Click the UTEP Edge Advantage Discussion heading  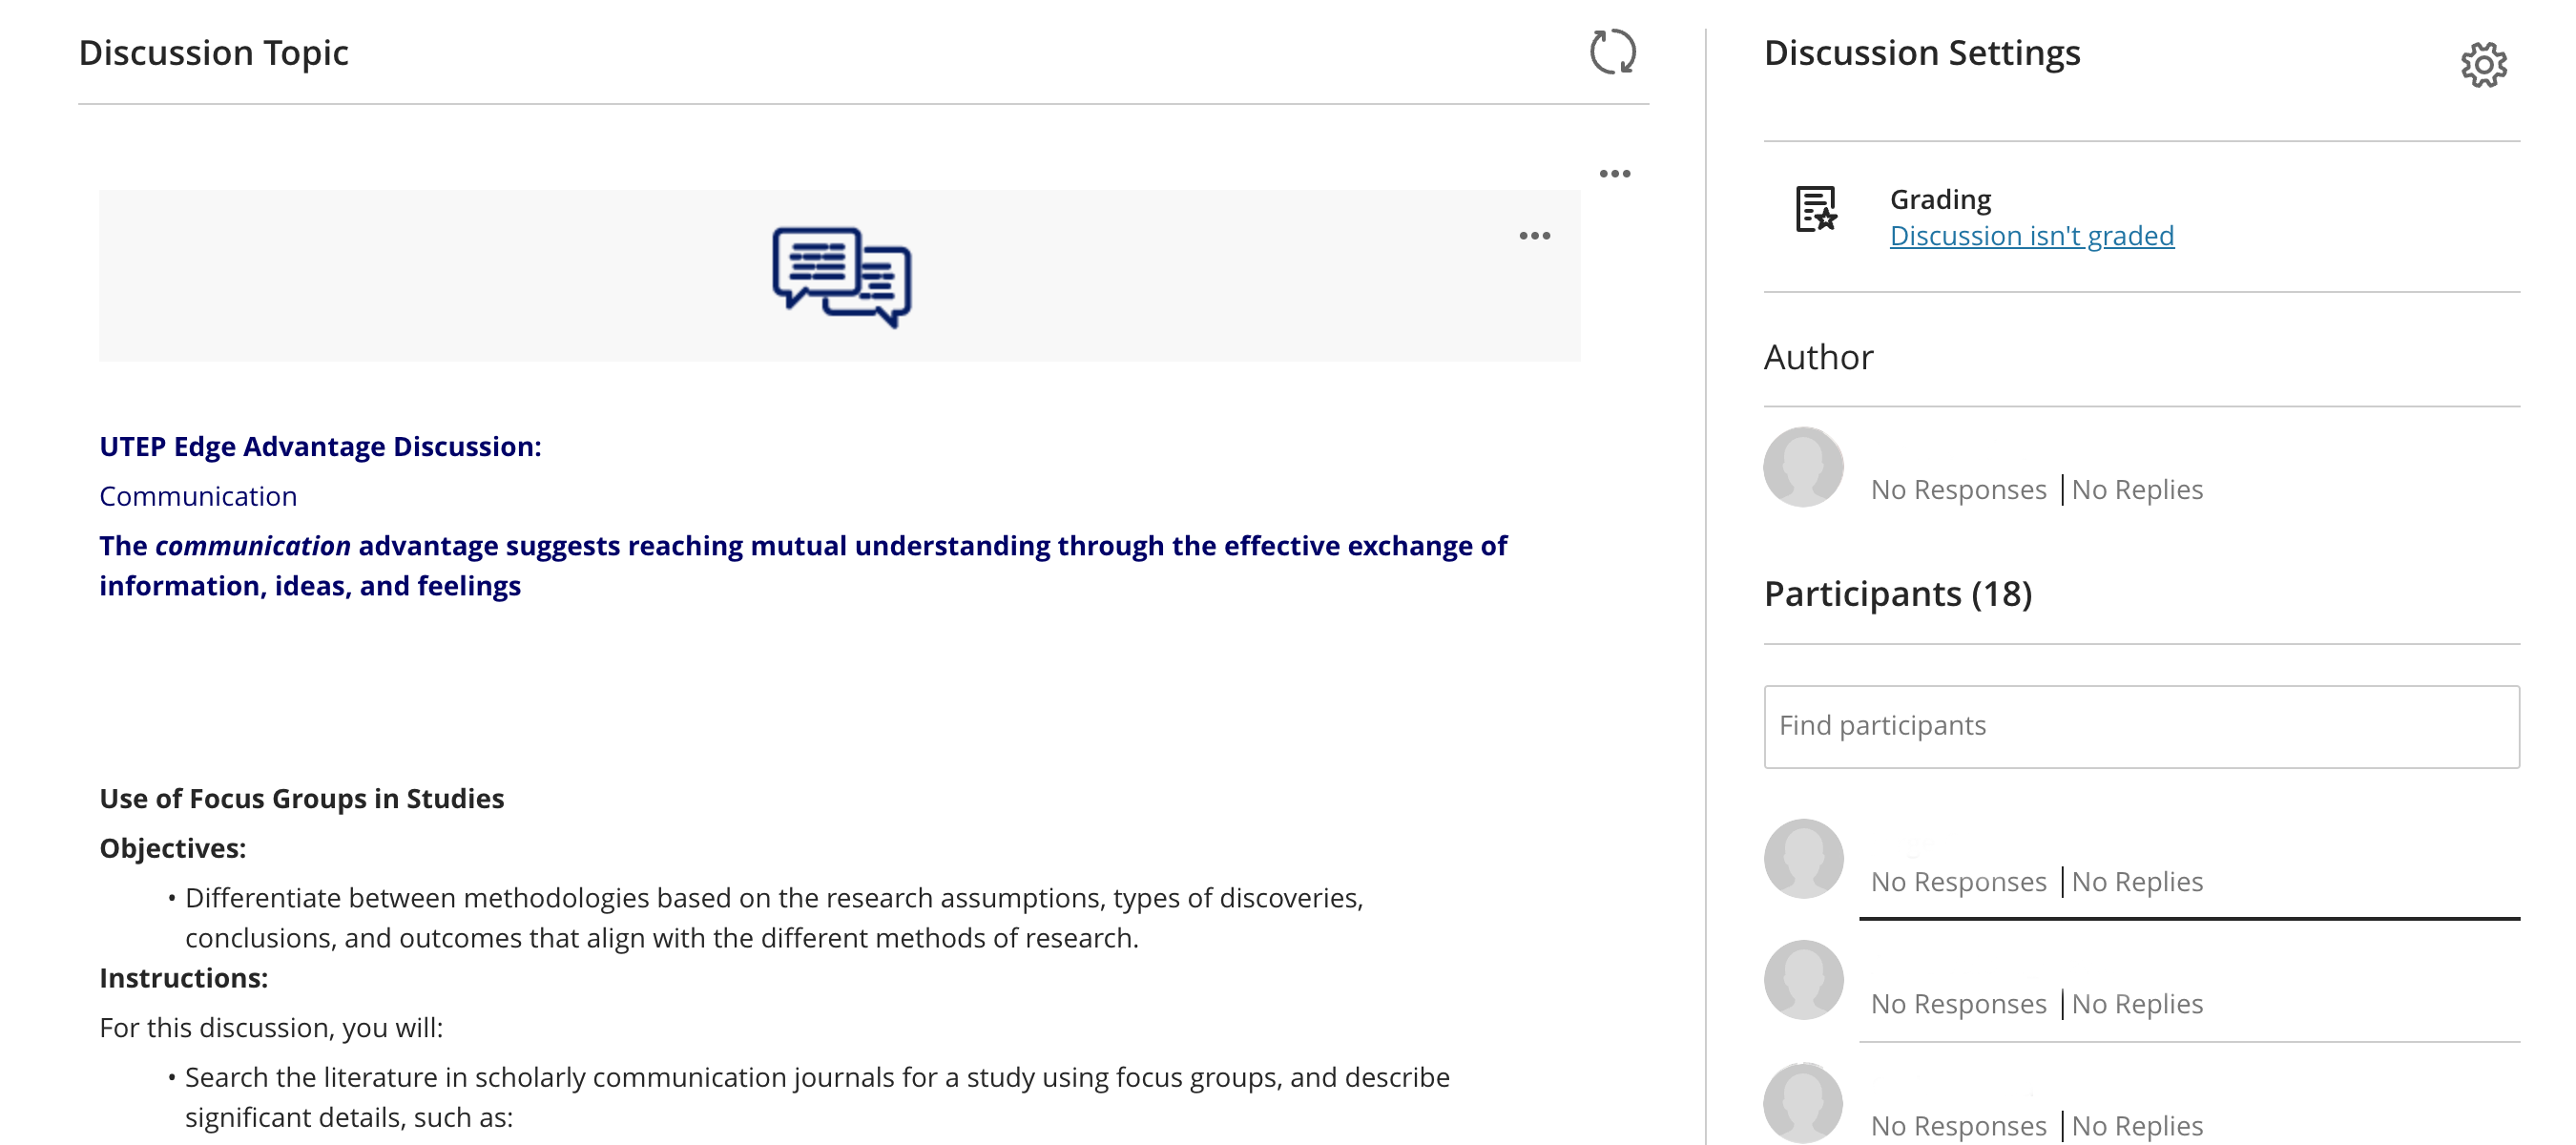click(x=320, y=446)
